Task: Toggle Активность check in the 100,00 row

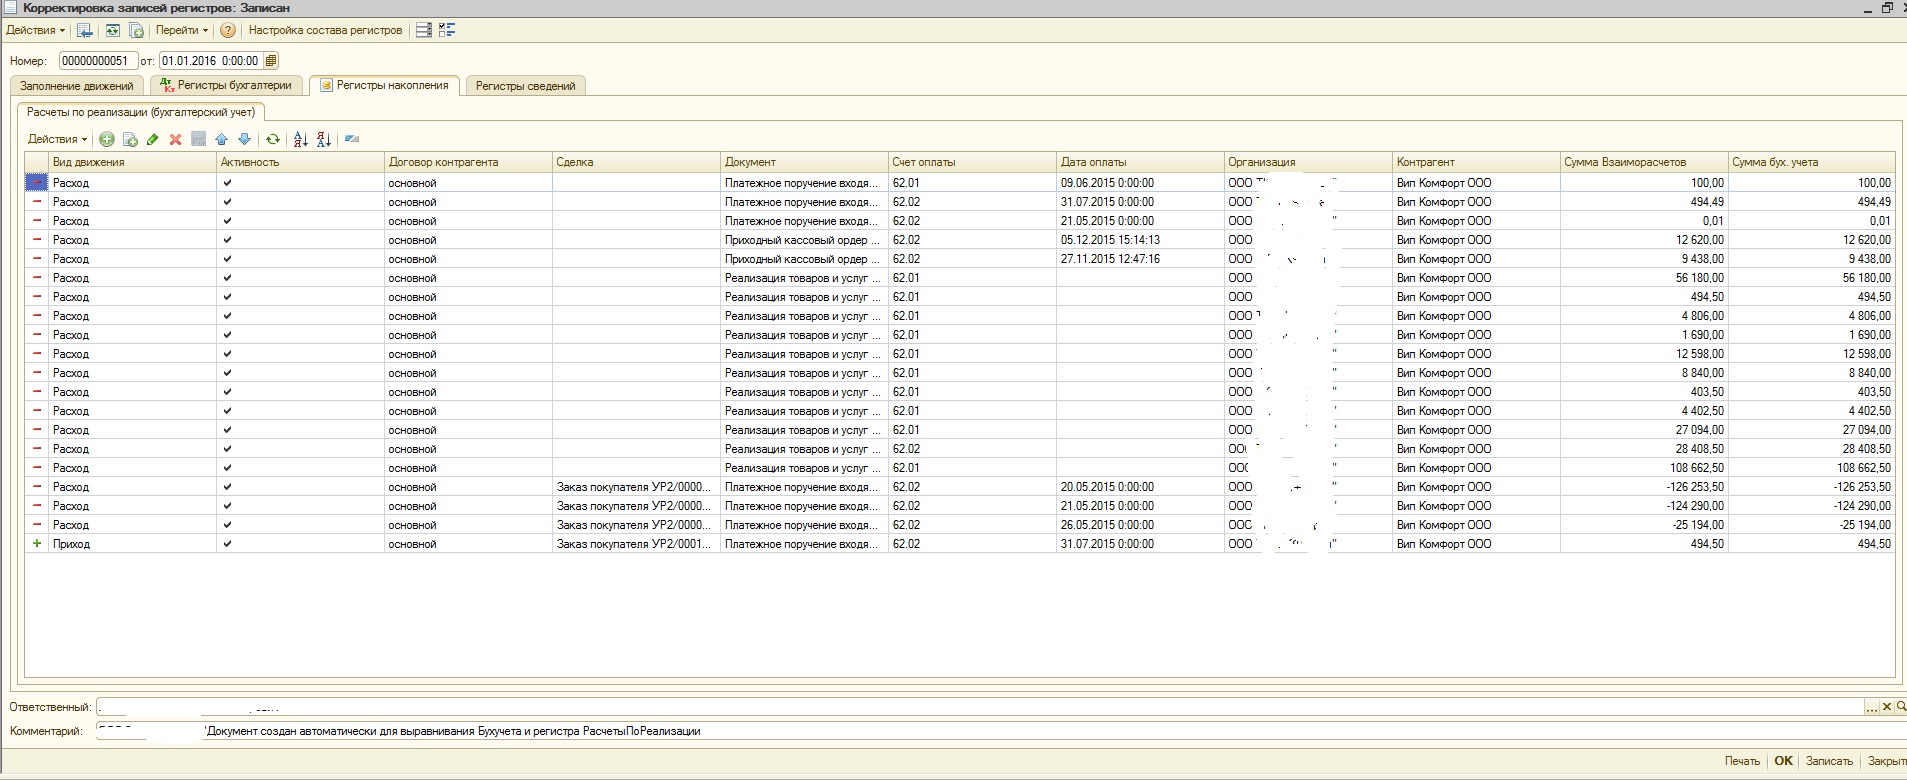Action: pos(227,183)
